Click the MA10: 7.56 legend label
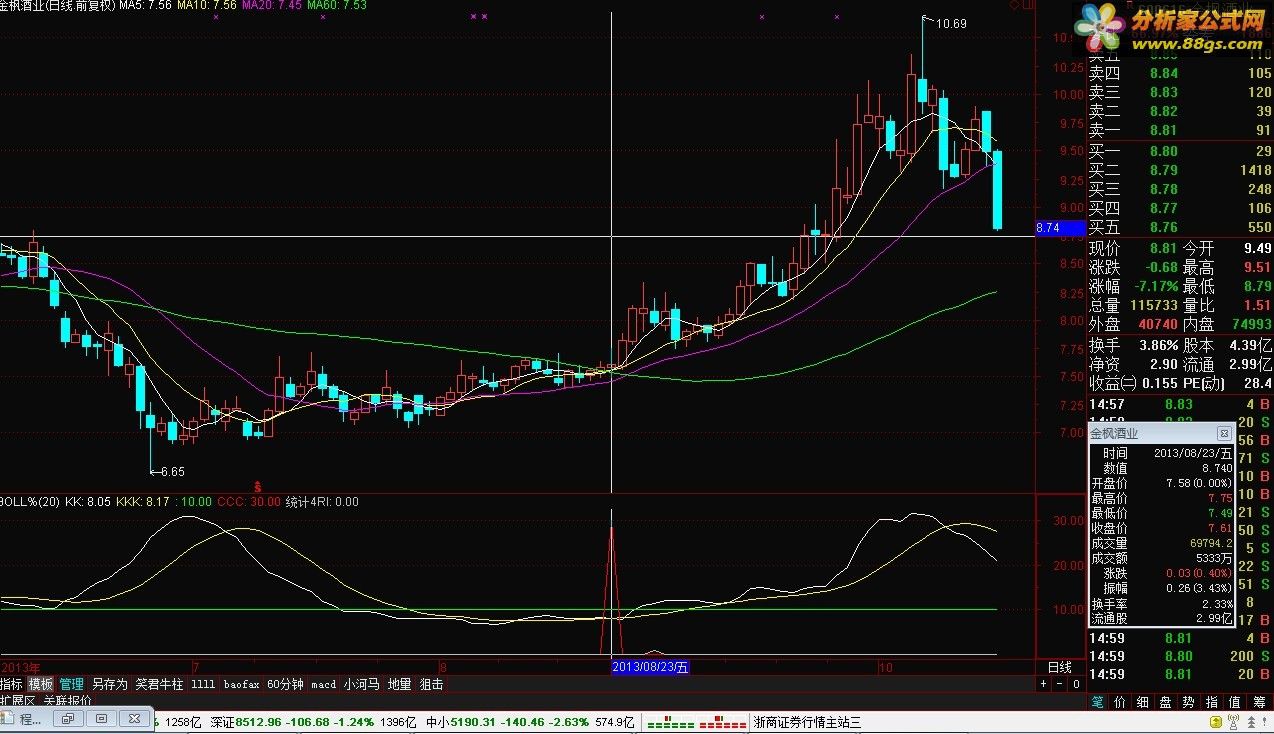This screenshot has height=734, width=1274. (207, 5)
